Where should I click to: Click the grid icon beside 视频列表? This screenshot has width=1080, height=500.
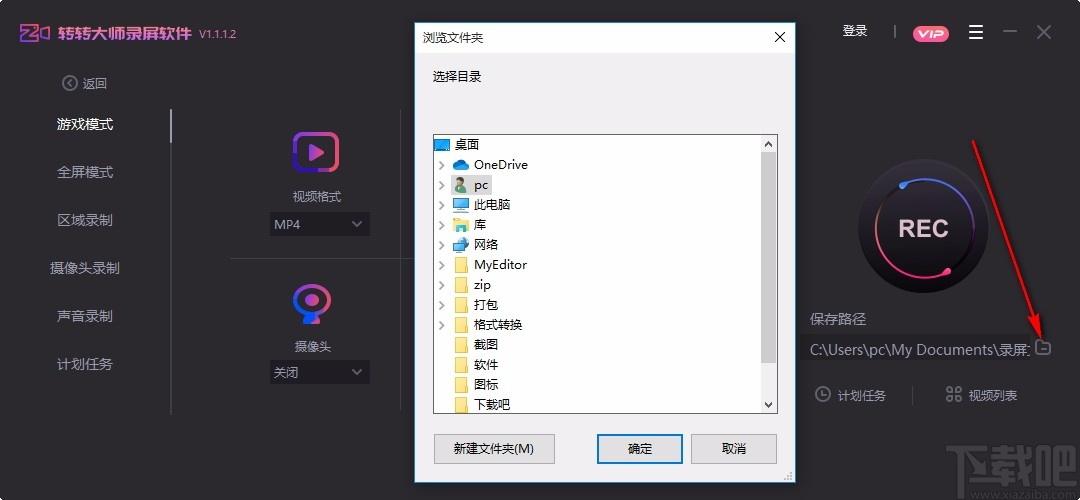pos(953,395)
